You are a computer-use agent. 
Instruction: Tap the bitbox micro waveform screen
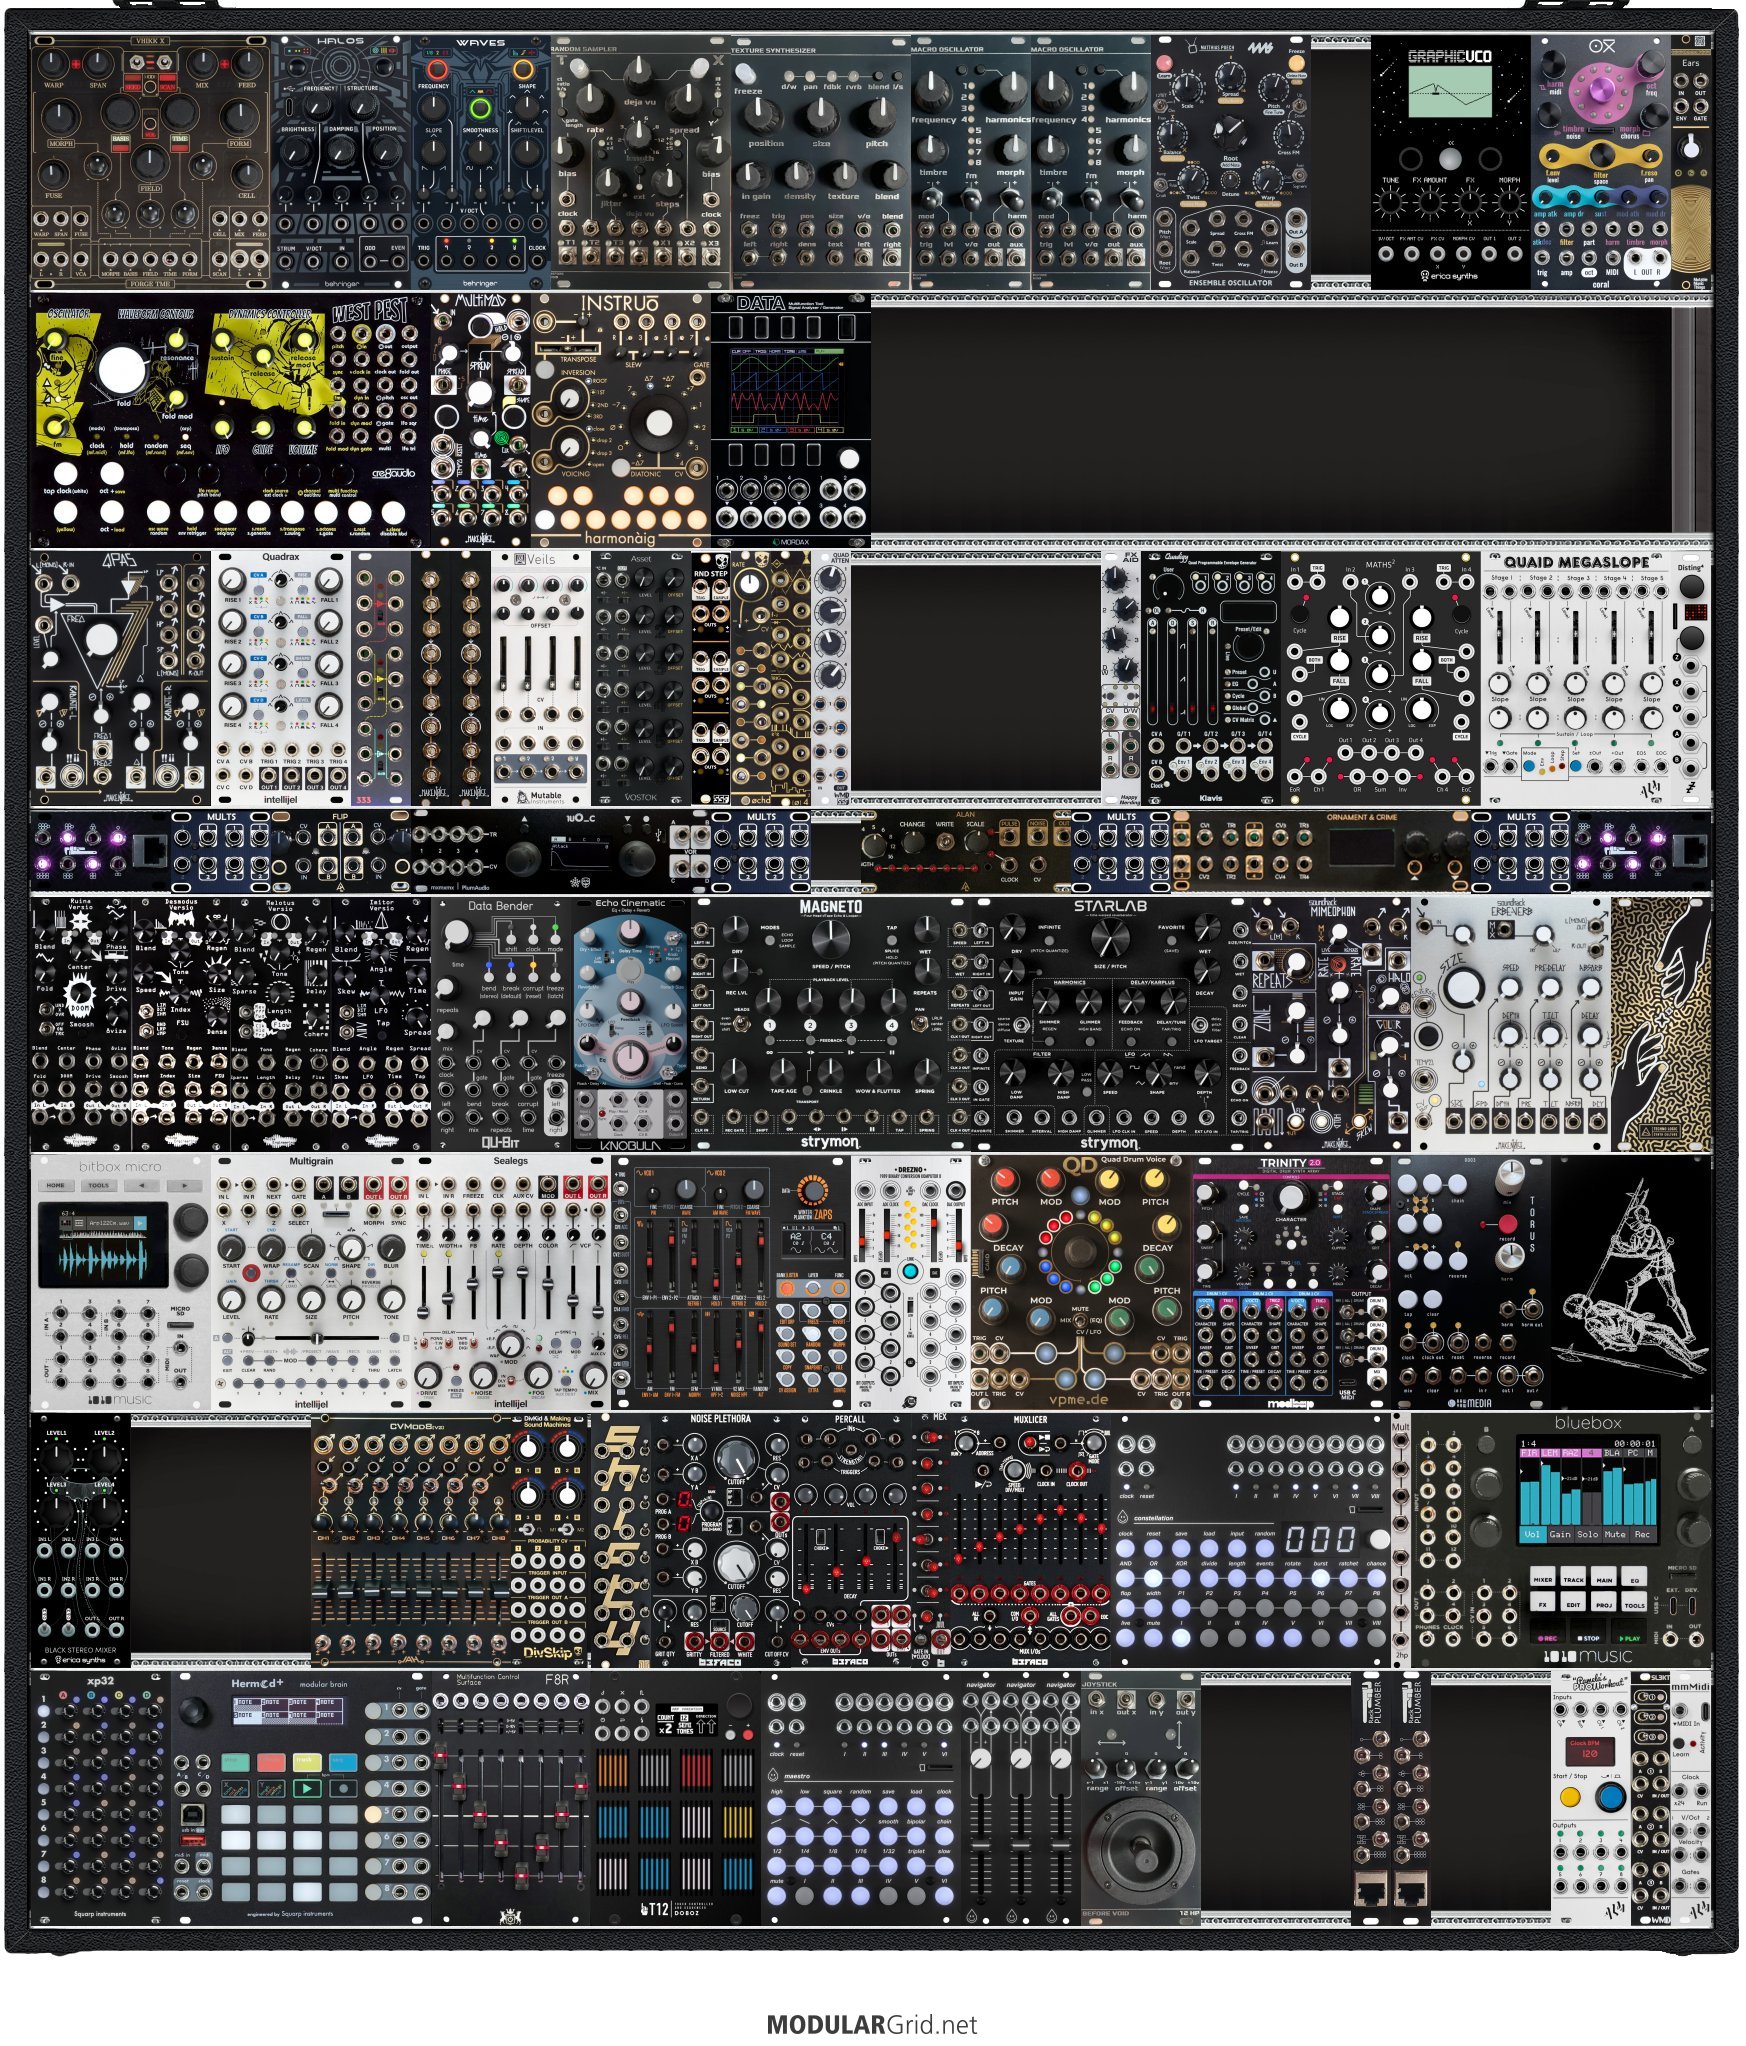coord(104,1244)
